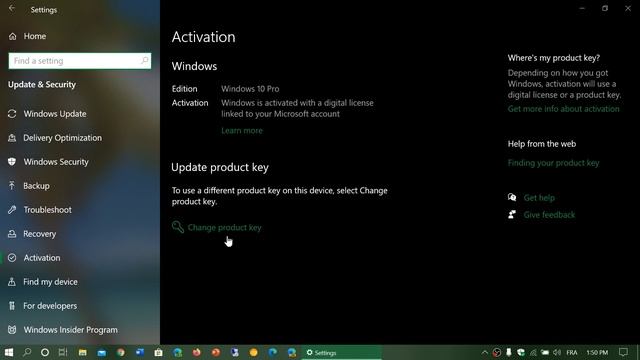Open Finding your product key link
Image resolution: width=640 pixels, height=360 pixels.
[553, 163]
